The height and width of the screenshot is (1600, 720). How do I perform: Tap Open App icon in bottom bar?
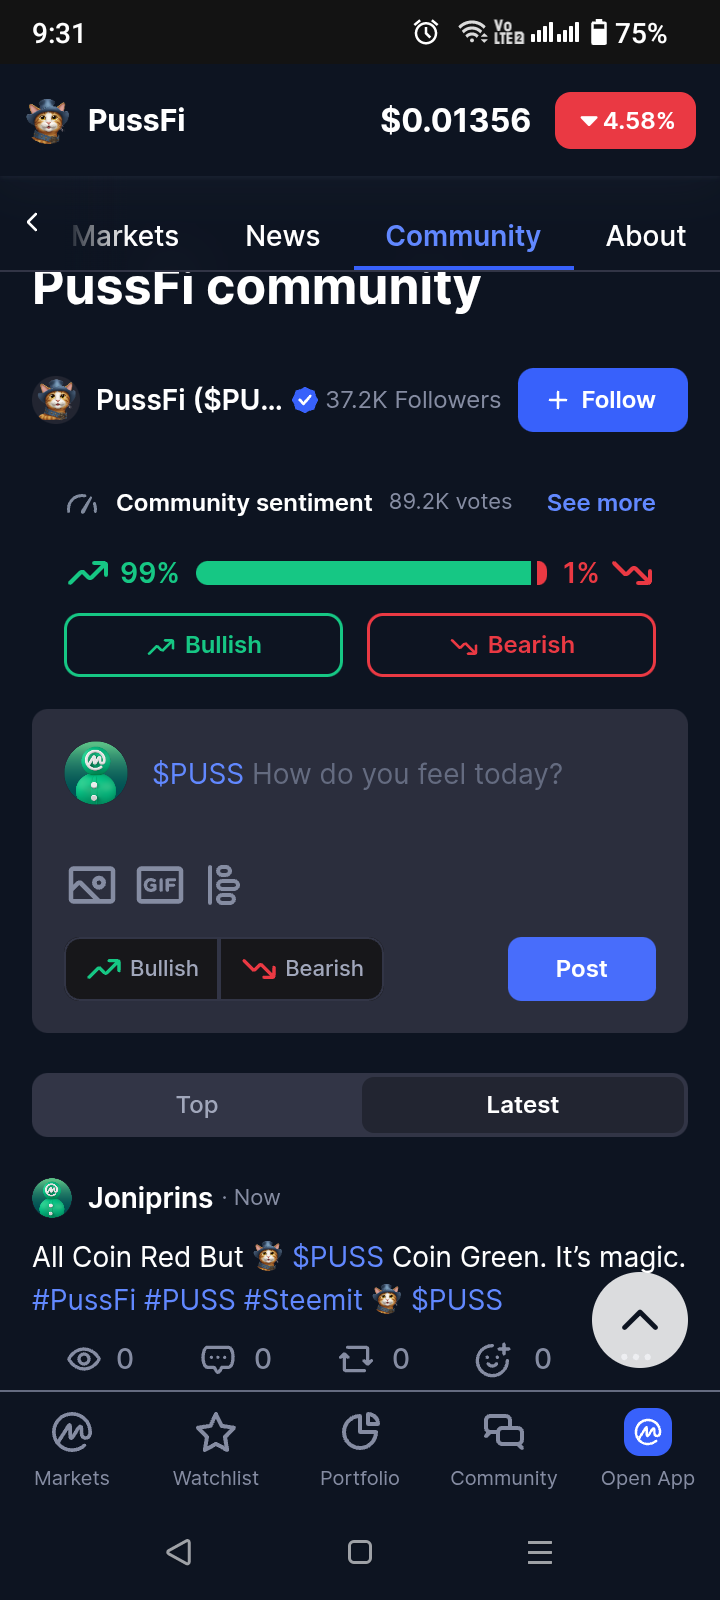point(648,1432)
